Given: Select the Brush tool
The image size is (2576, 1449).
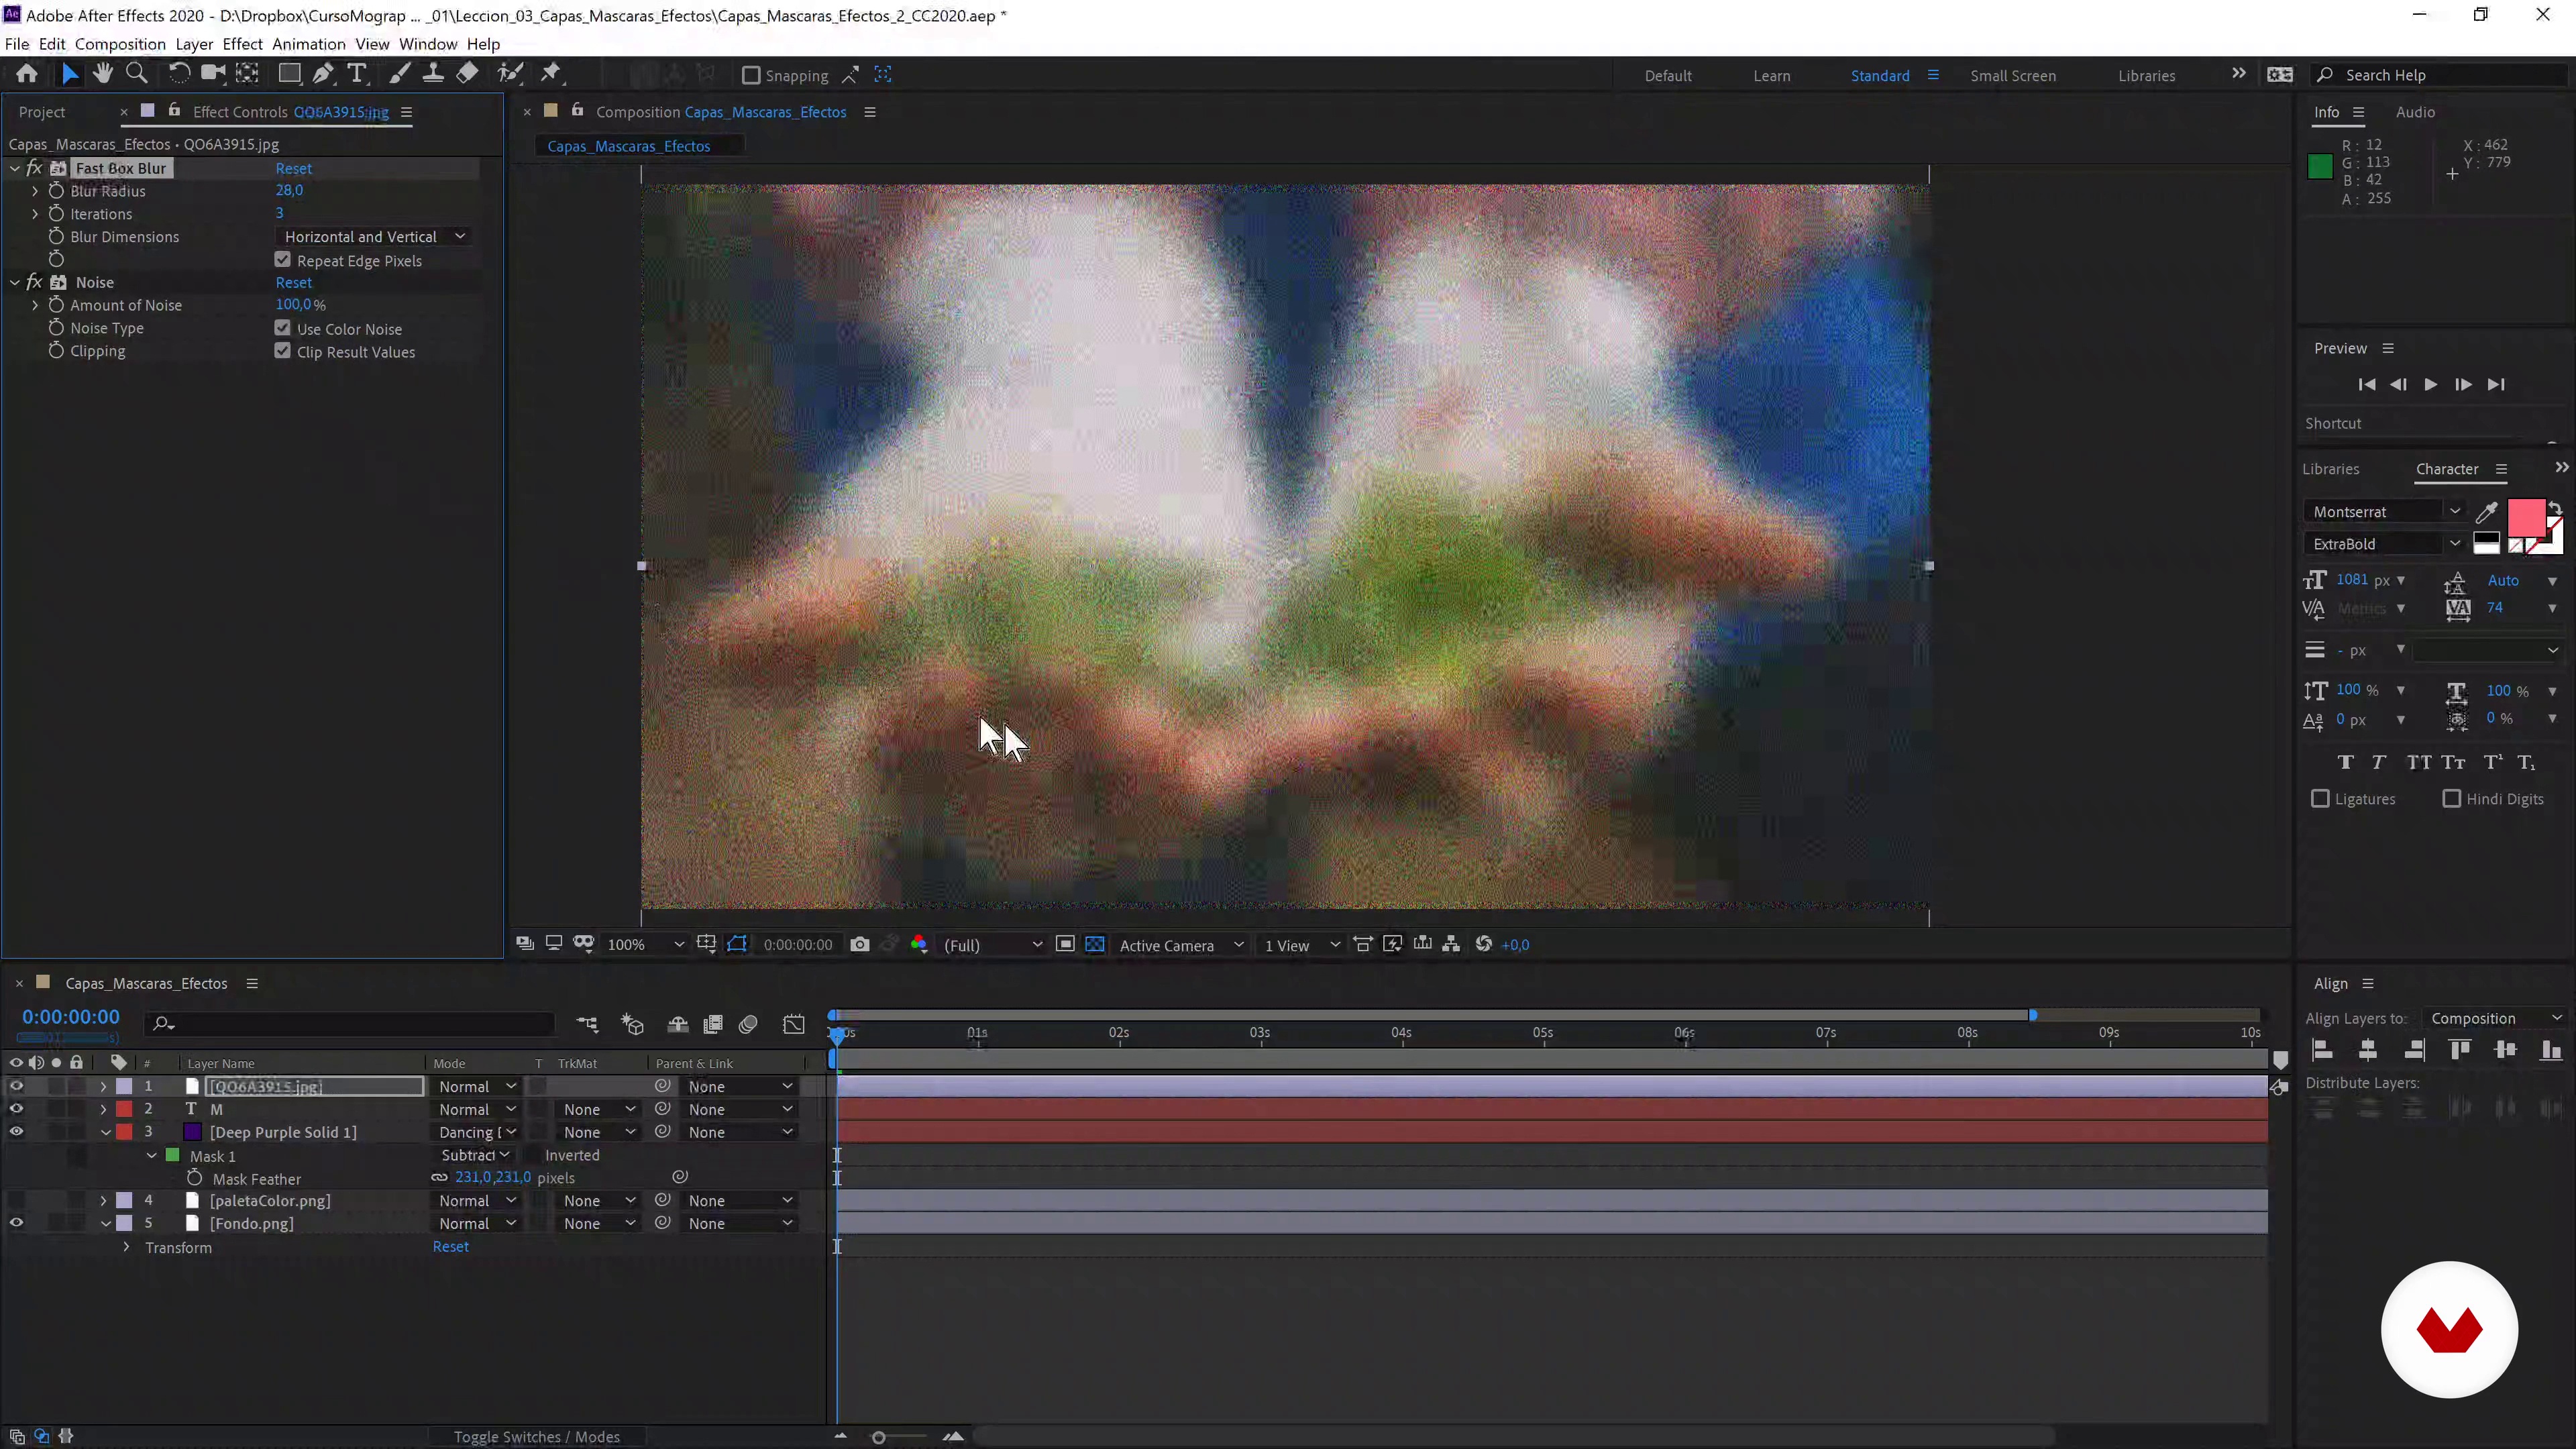Looking at the screenshot, I should 399,74.
